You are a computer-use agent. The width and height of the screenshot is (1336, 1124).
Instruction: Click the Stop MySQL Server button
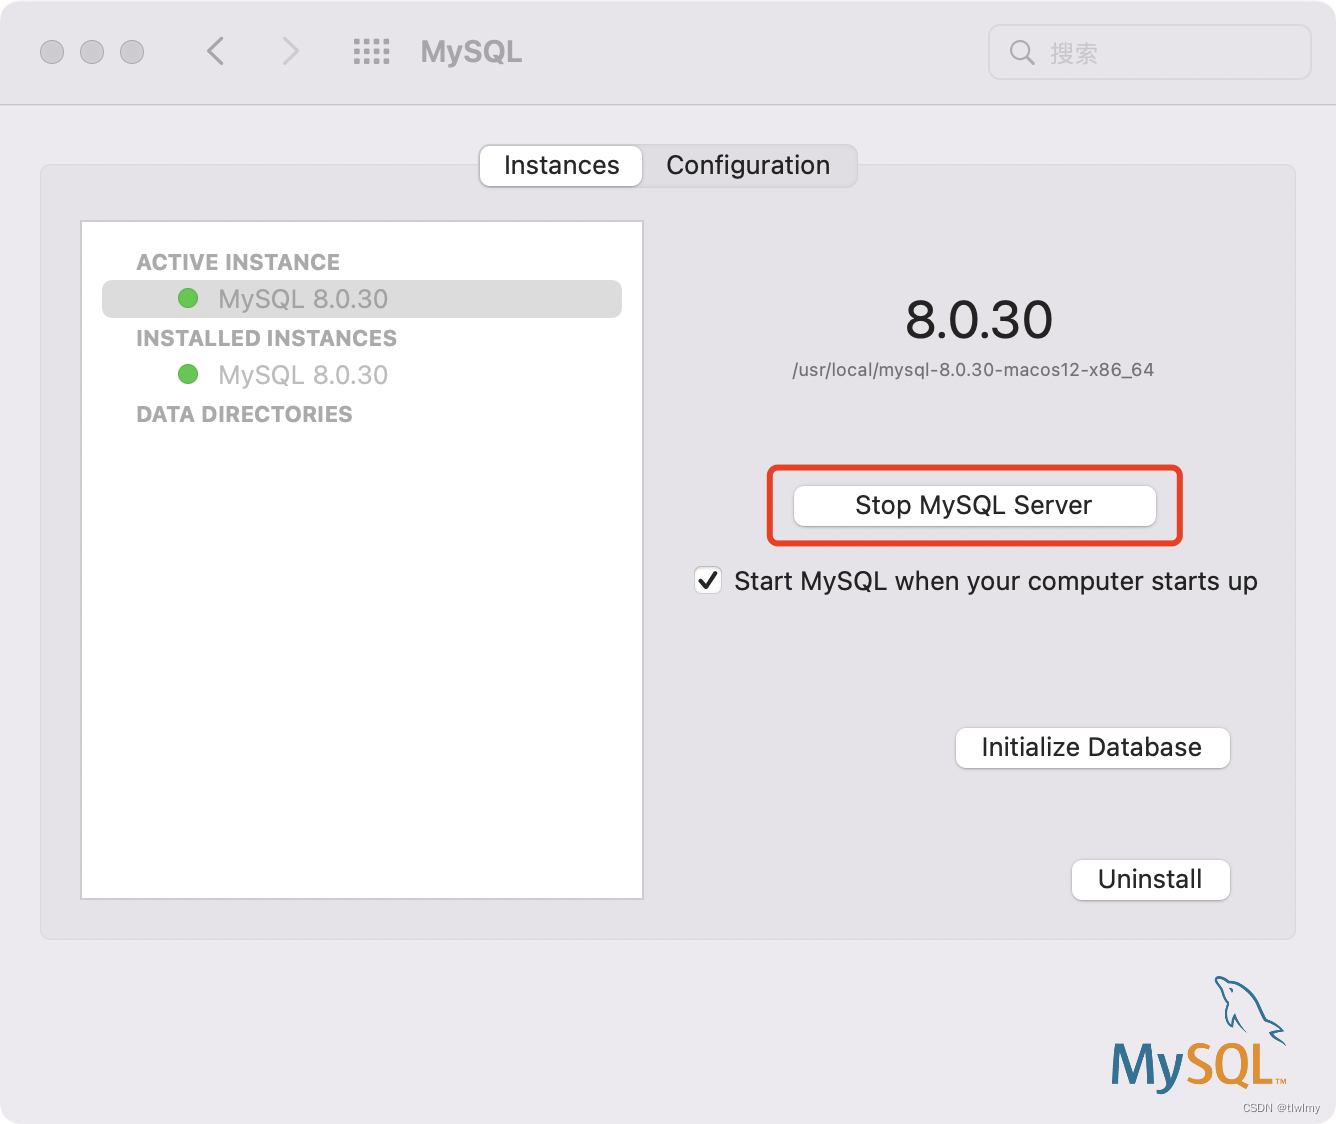pyautogui.click(x=974, y=505)
